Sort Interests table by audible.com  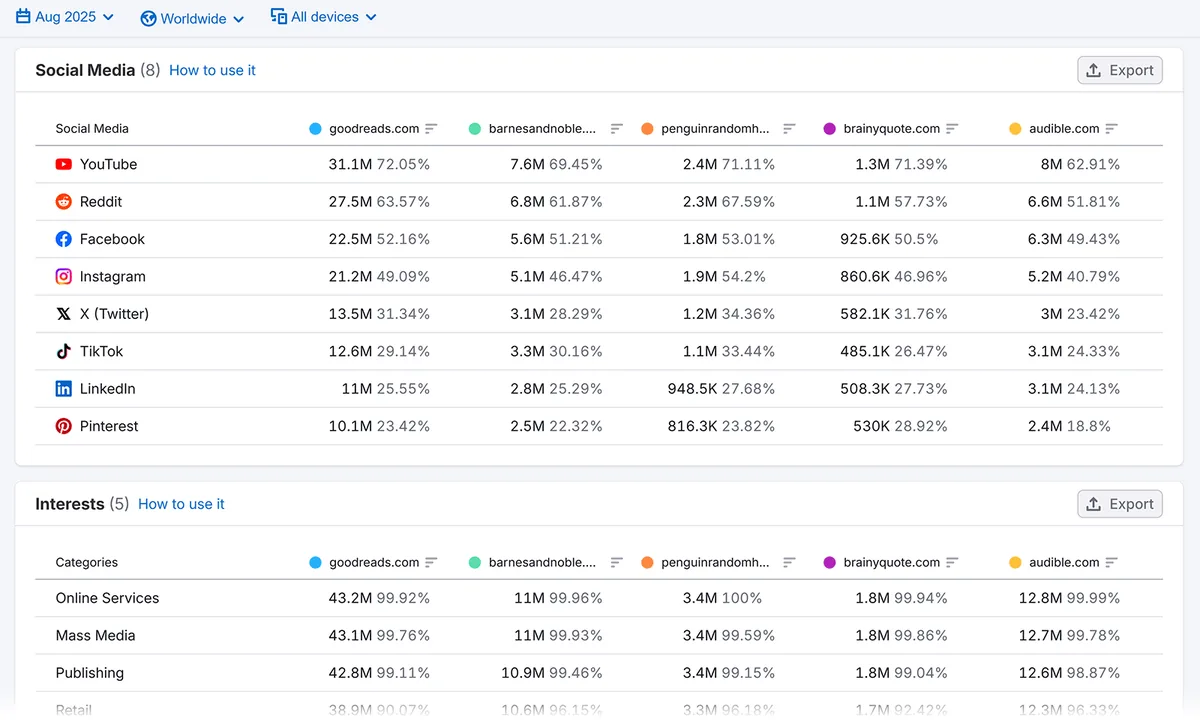(1111, 563)
